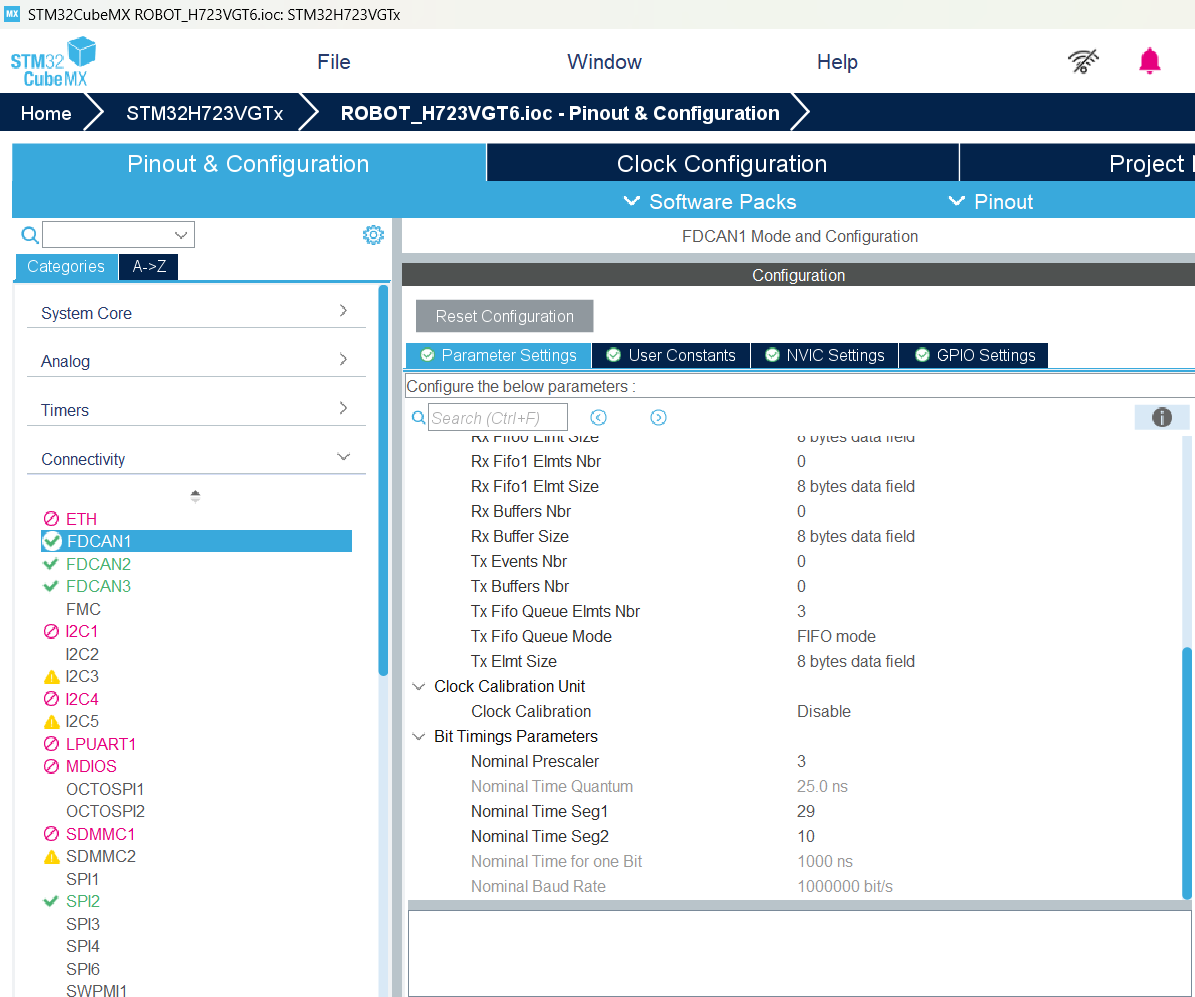Click the peripheral list vertical scrollbar
This screenshot has width=1195, height=997.
(383, 480)
